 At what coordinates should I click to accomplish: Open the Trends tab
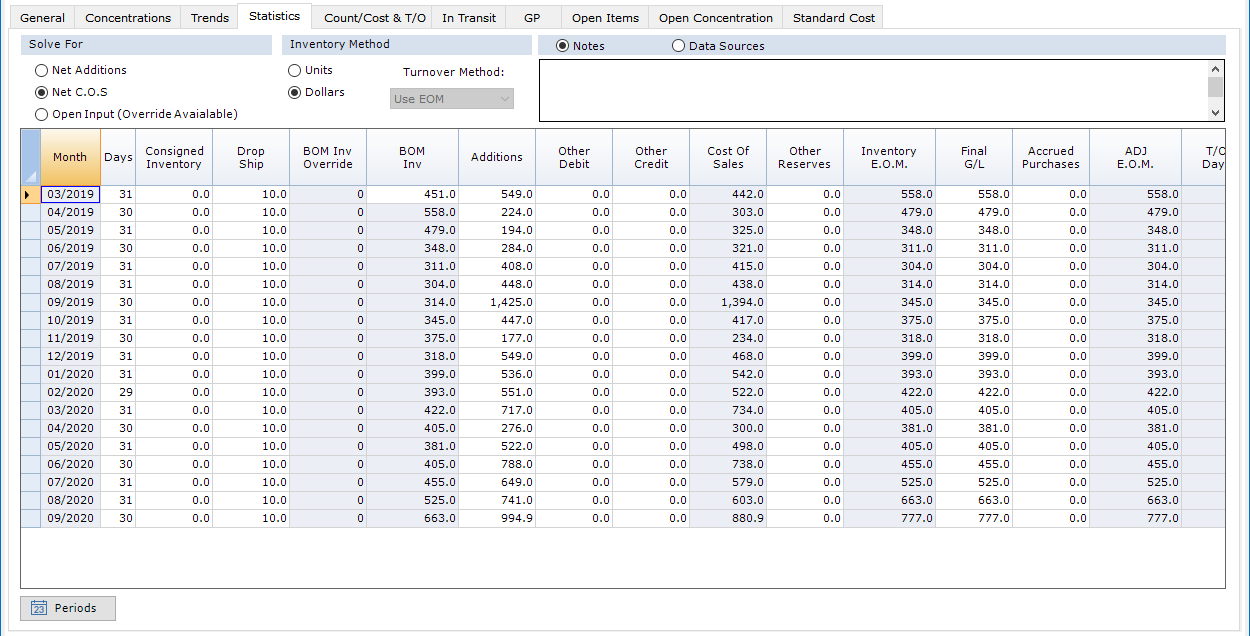pyautogui.click(x=209, y=17)
